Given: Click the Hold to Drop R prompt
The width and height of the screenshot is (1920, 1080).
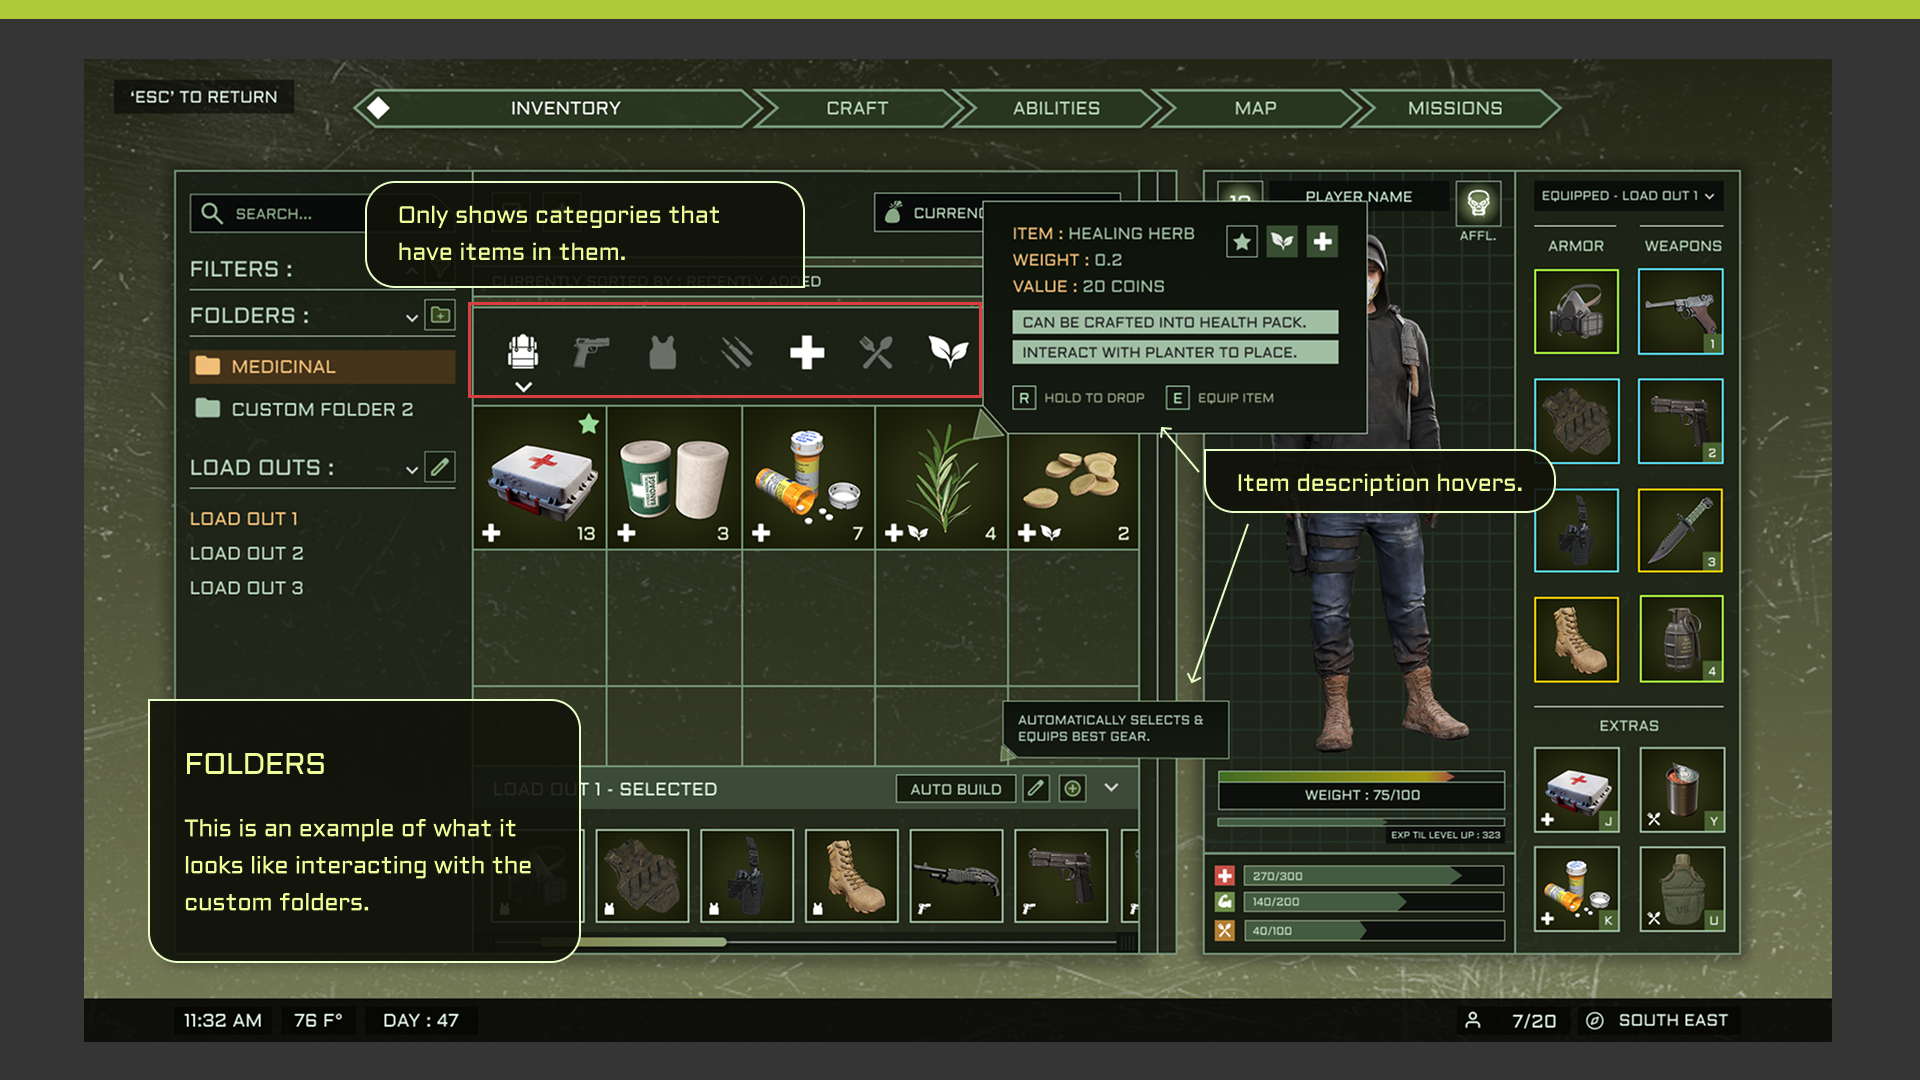Looking at the screenshot, I should tap(1080, 398).
